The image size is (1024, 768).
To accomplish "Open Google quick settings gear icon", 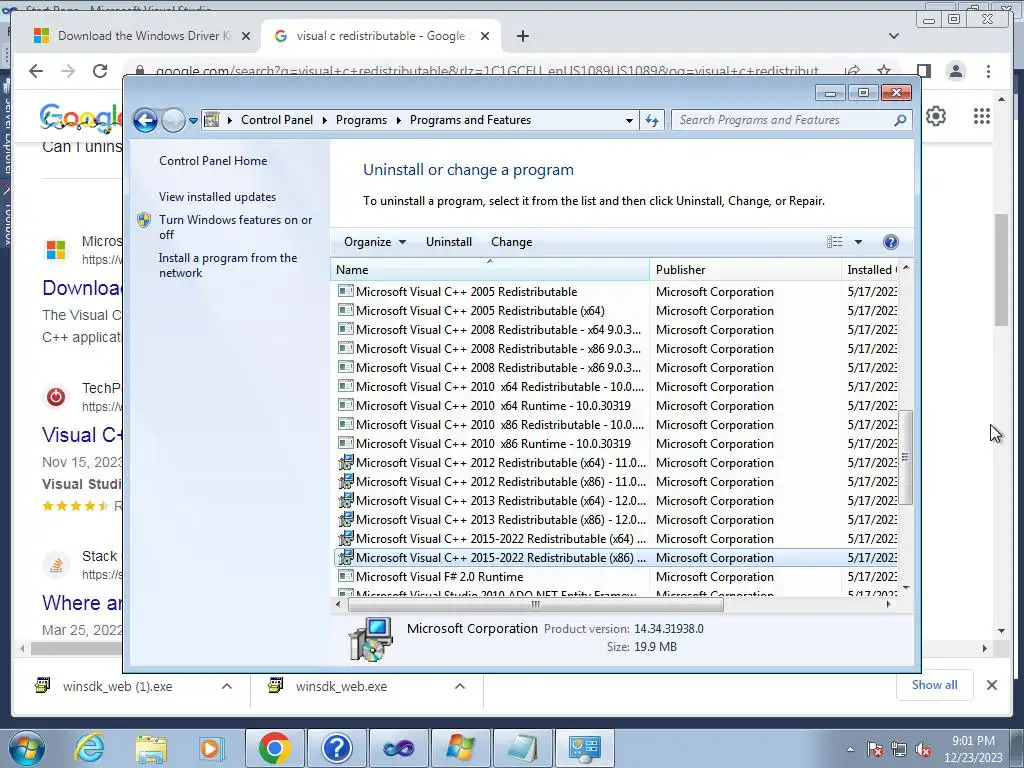I will (x=936, y=116).
